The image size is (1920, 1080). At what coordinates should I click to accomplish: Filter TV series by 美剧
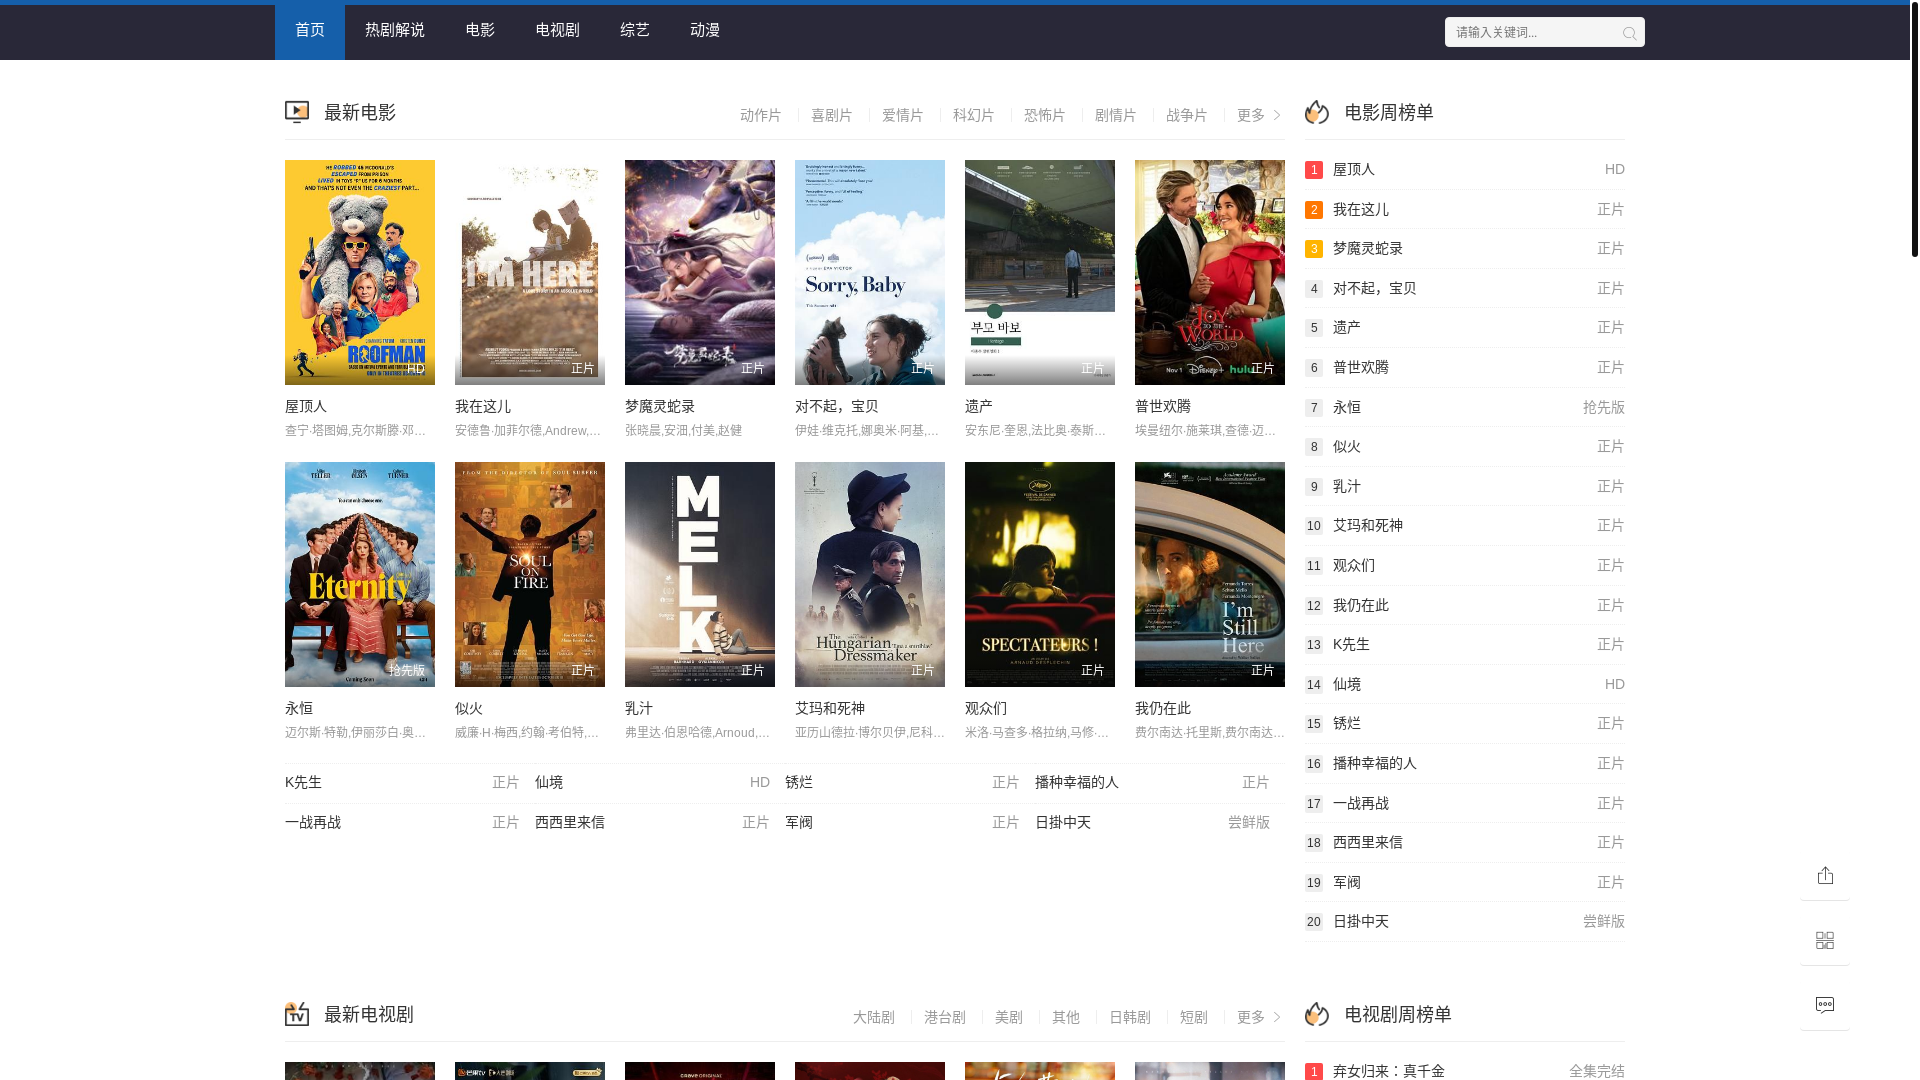click(x=1008, y=1017)
